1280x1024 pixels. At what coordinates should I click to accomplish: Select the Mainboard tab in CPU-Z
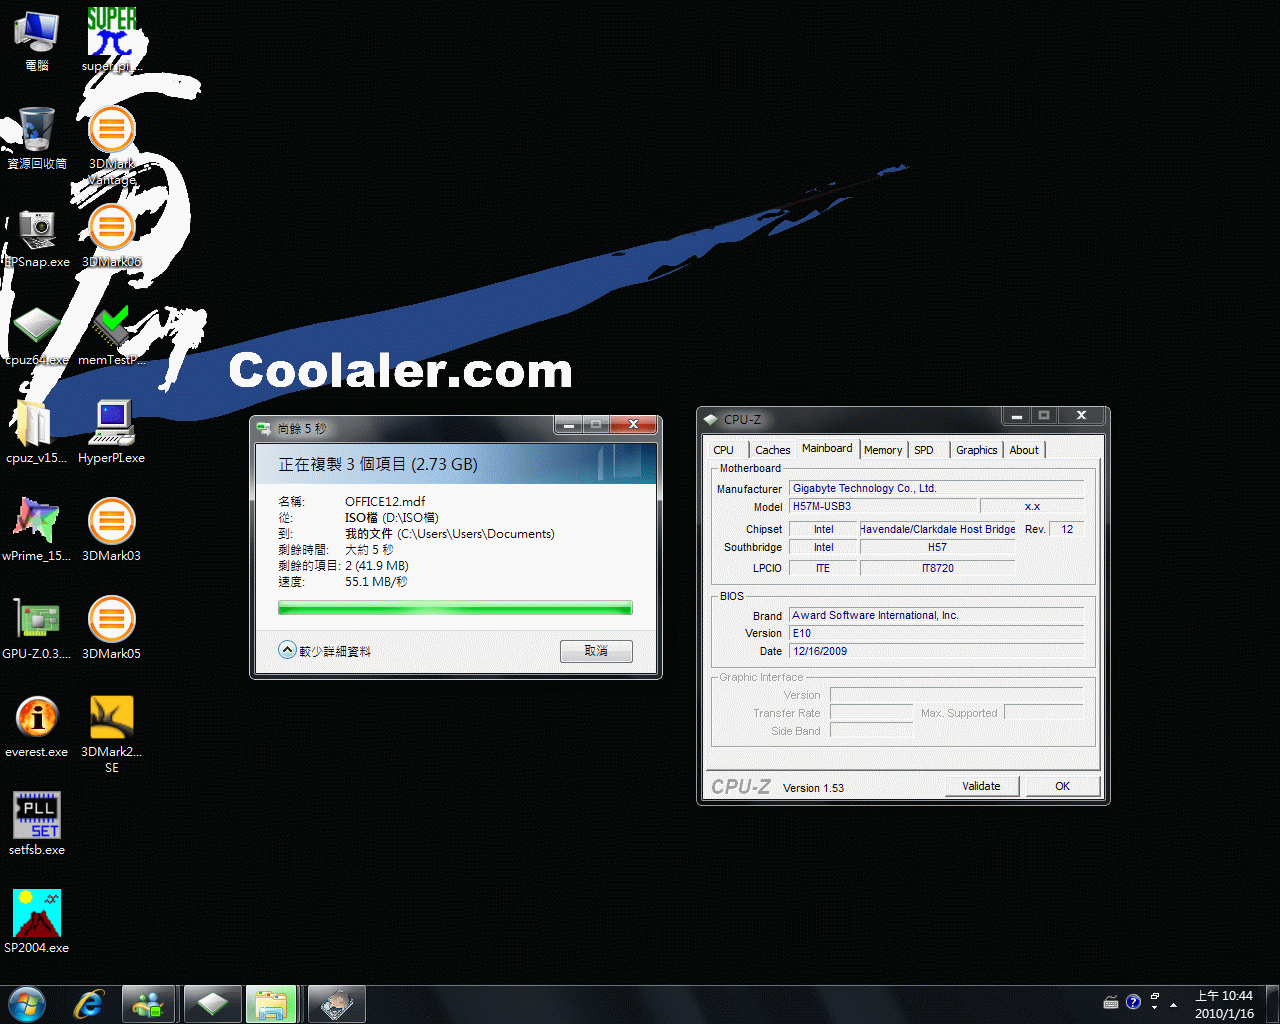click(x=827, y=448)
